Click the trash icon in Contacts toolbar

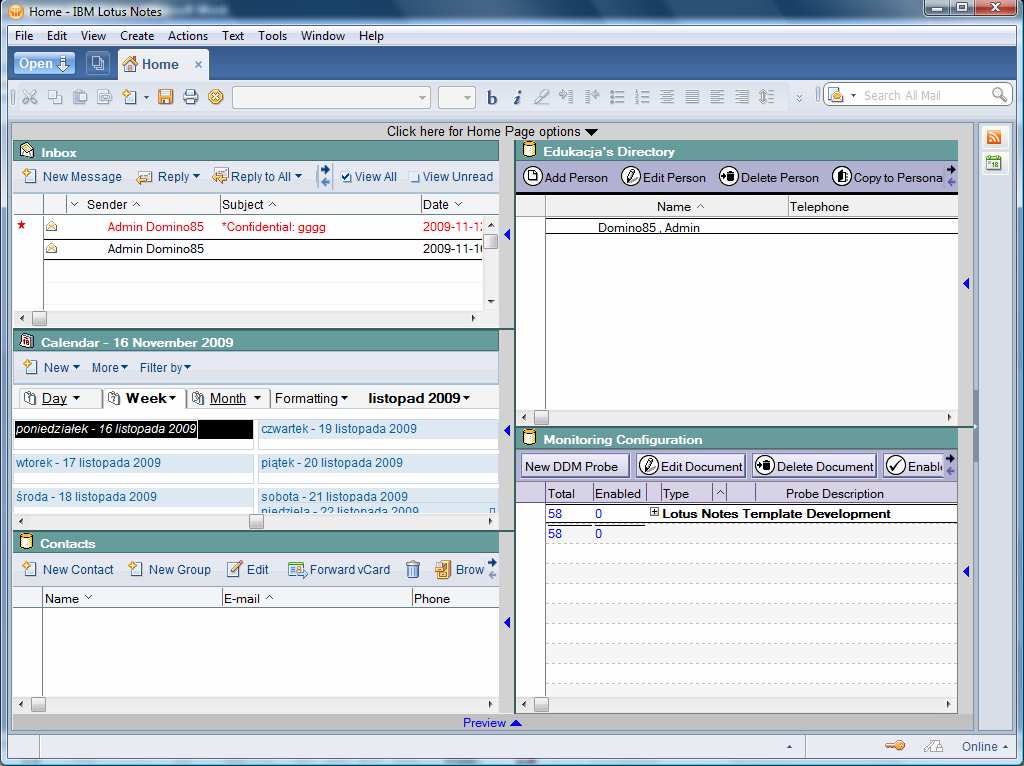pos(413,569)
